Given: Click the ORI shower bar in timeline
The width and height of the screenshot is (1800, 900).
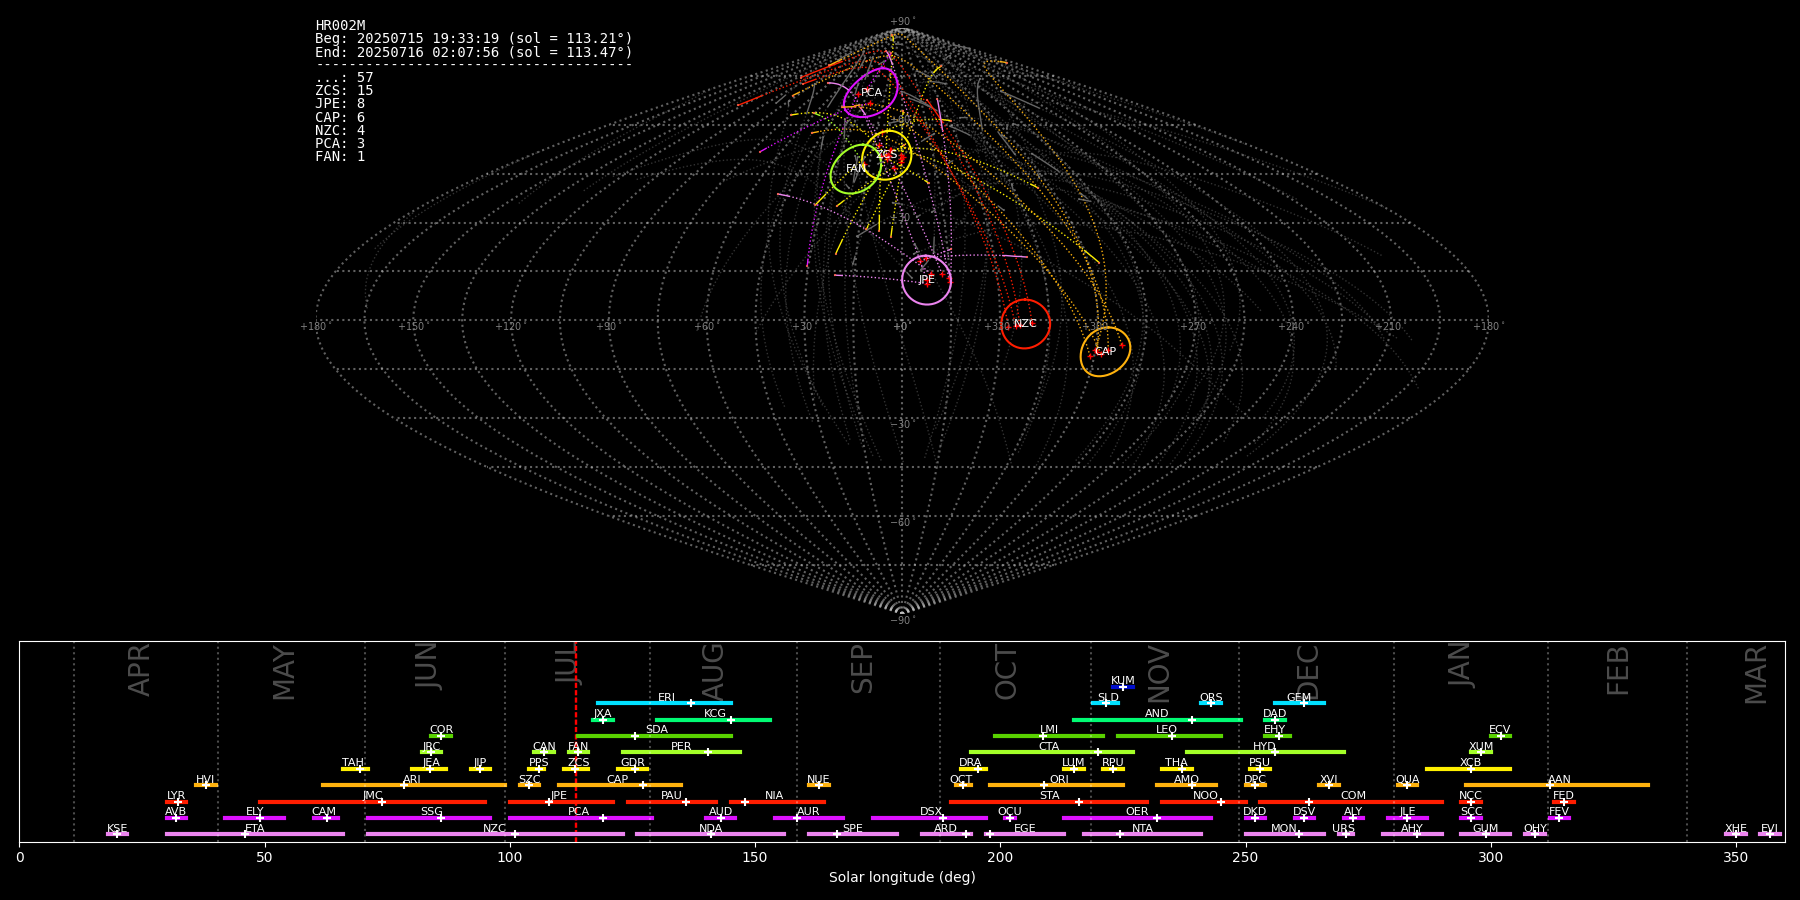Looking at the screenshot, I should point(1056,785).
